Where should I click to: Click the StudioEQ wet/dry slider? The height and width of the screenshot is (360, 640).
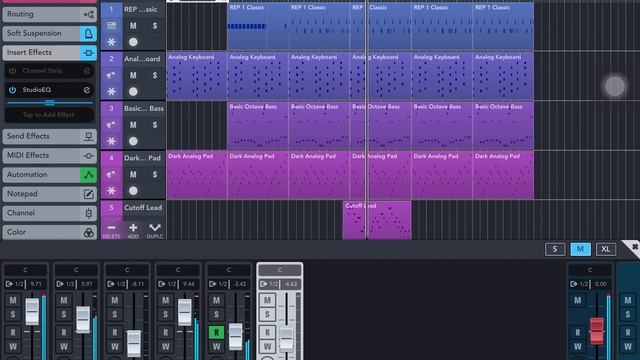50,103
